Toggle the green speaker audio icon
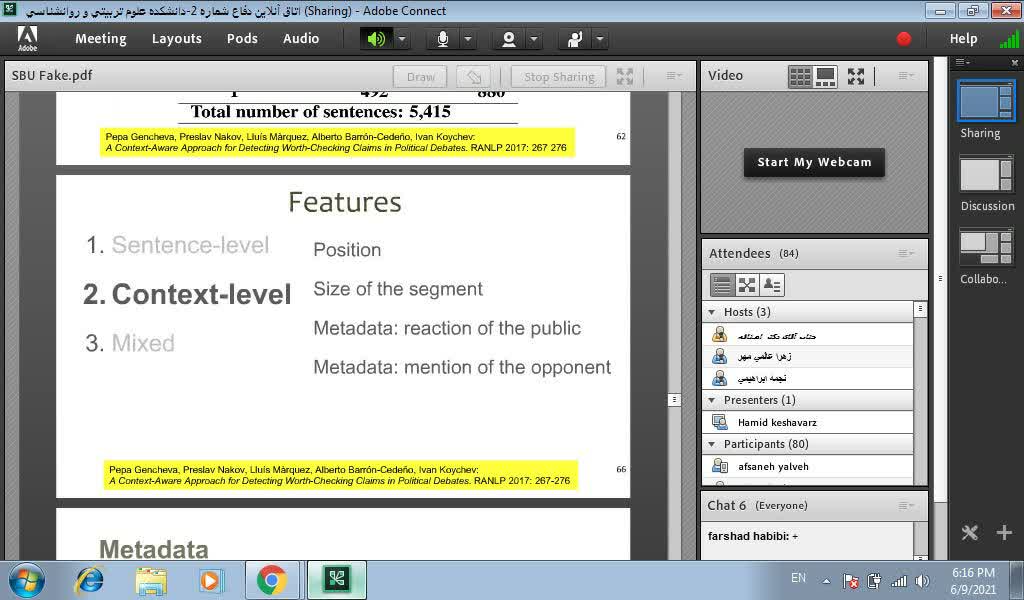The image size is (1024, 600). coord(376,39)
